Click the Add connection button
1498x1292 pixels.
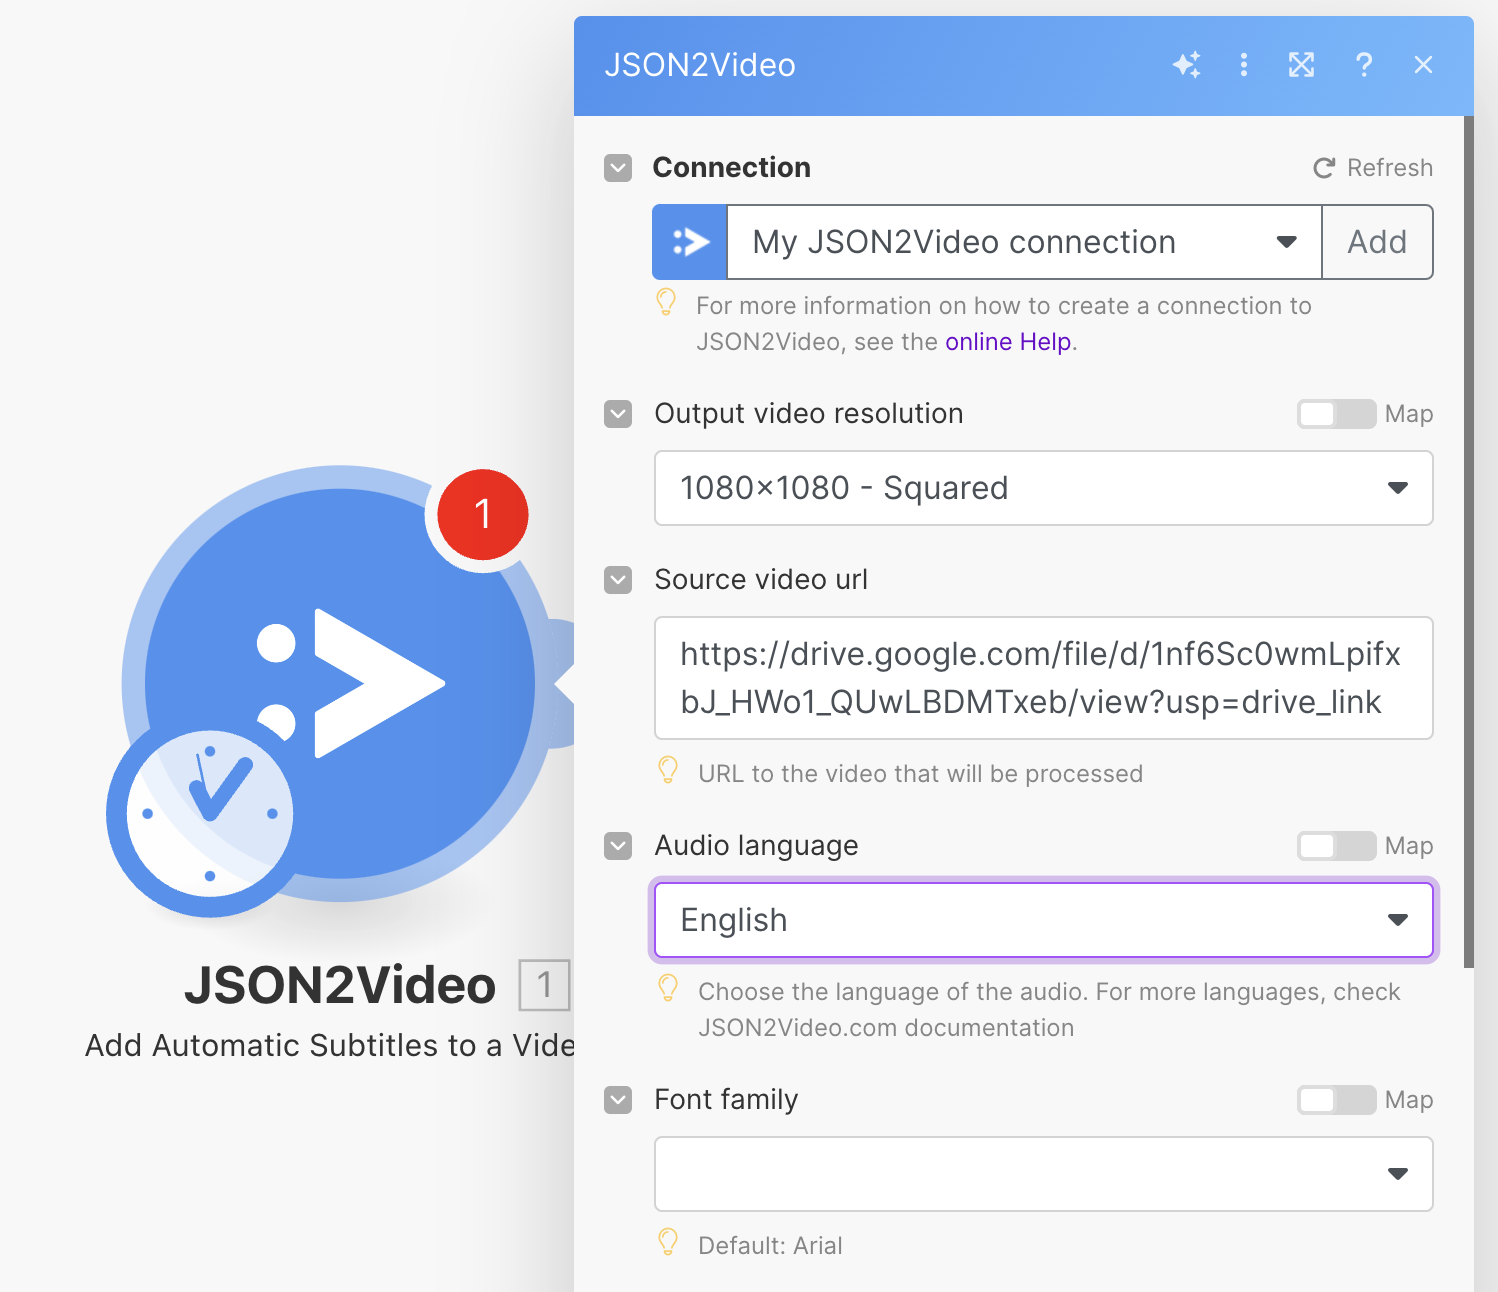[x=1377, y=242]
